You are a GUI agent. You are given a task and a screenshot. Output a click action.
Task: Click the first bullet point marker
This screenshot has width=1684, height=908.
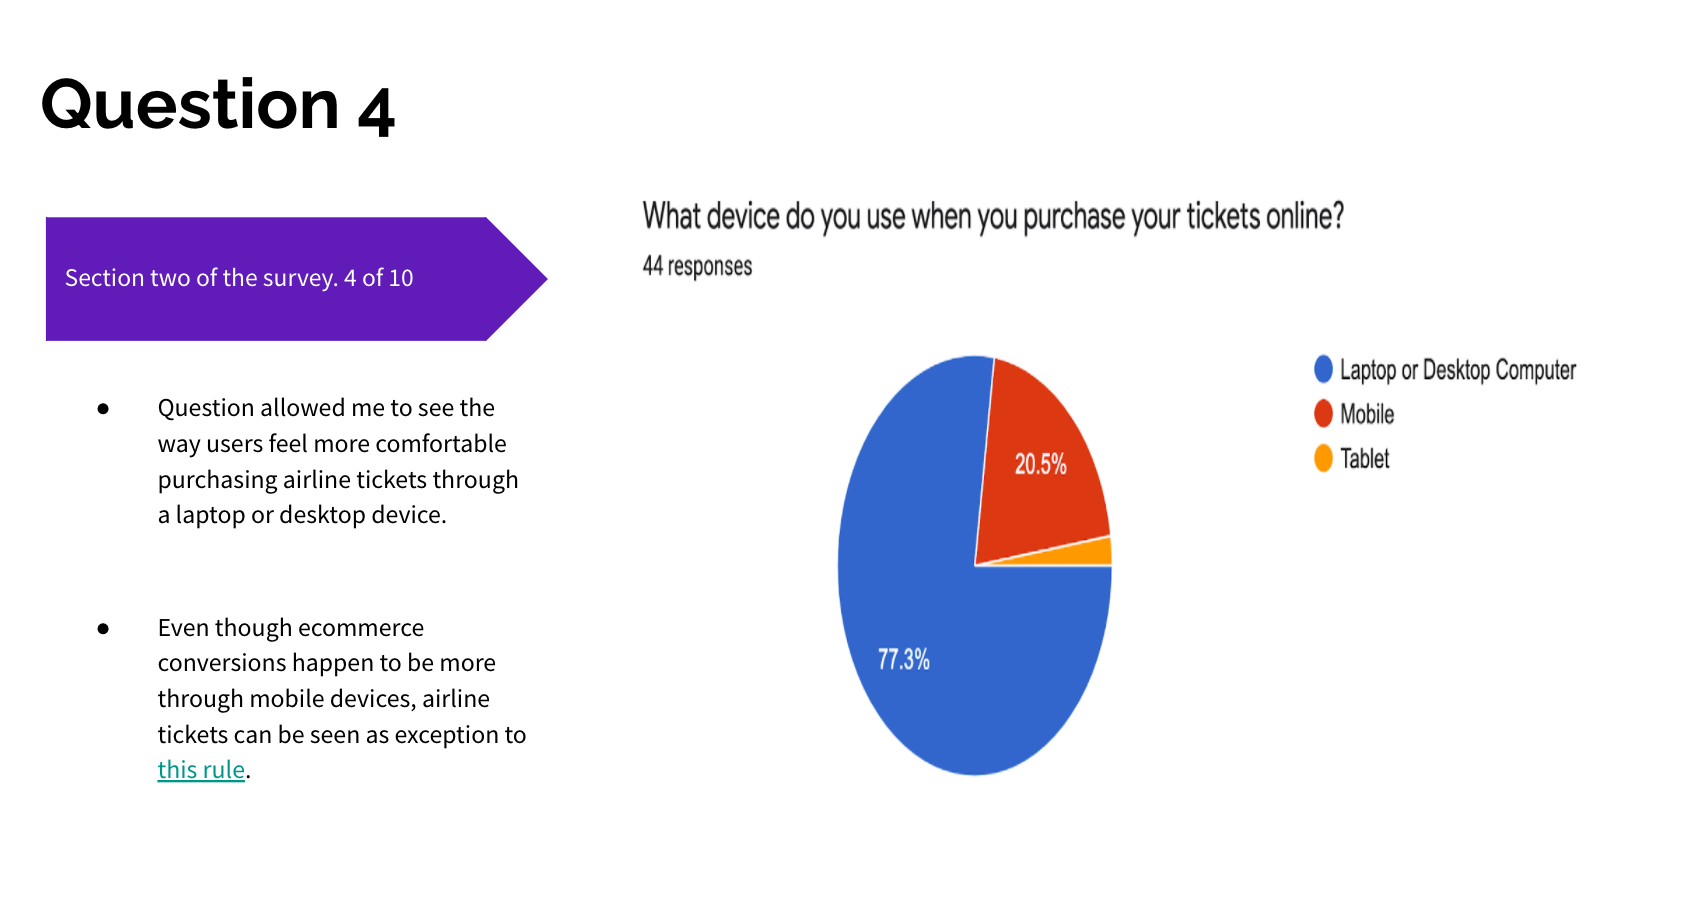pos(103,408)
